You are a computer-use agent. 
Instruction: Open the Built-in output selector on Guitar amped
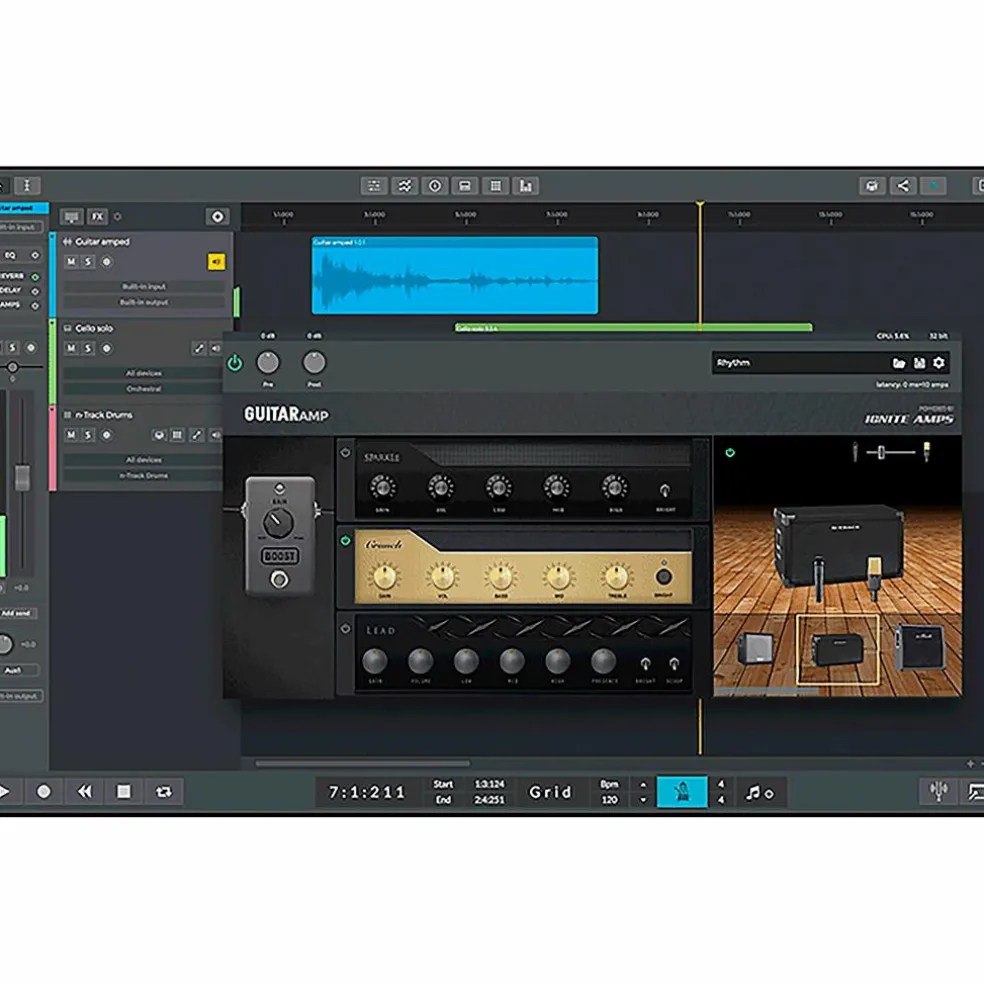tap(144, 302)
